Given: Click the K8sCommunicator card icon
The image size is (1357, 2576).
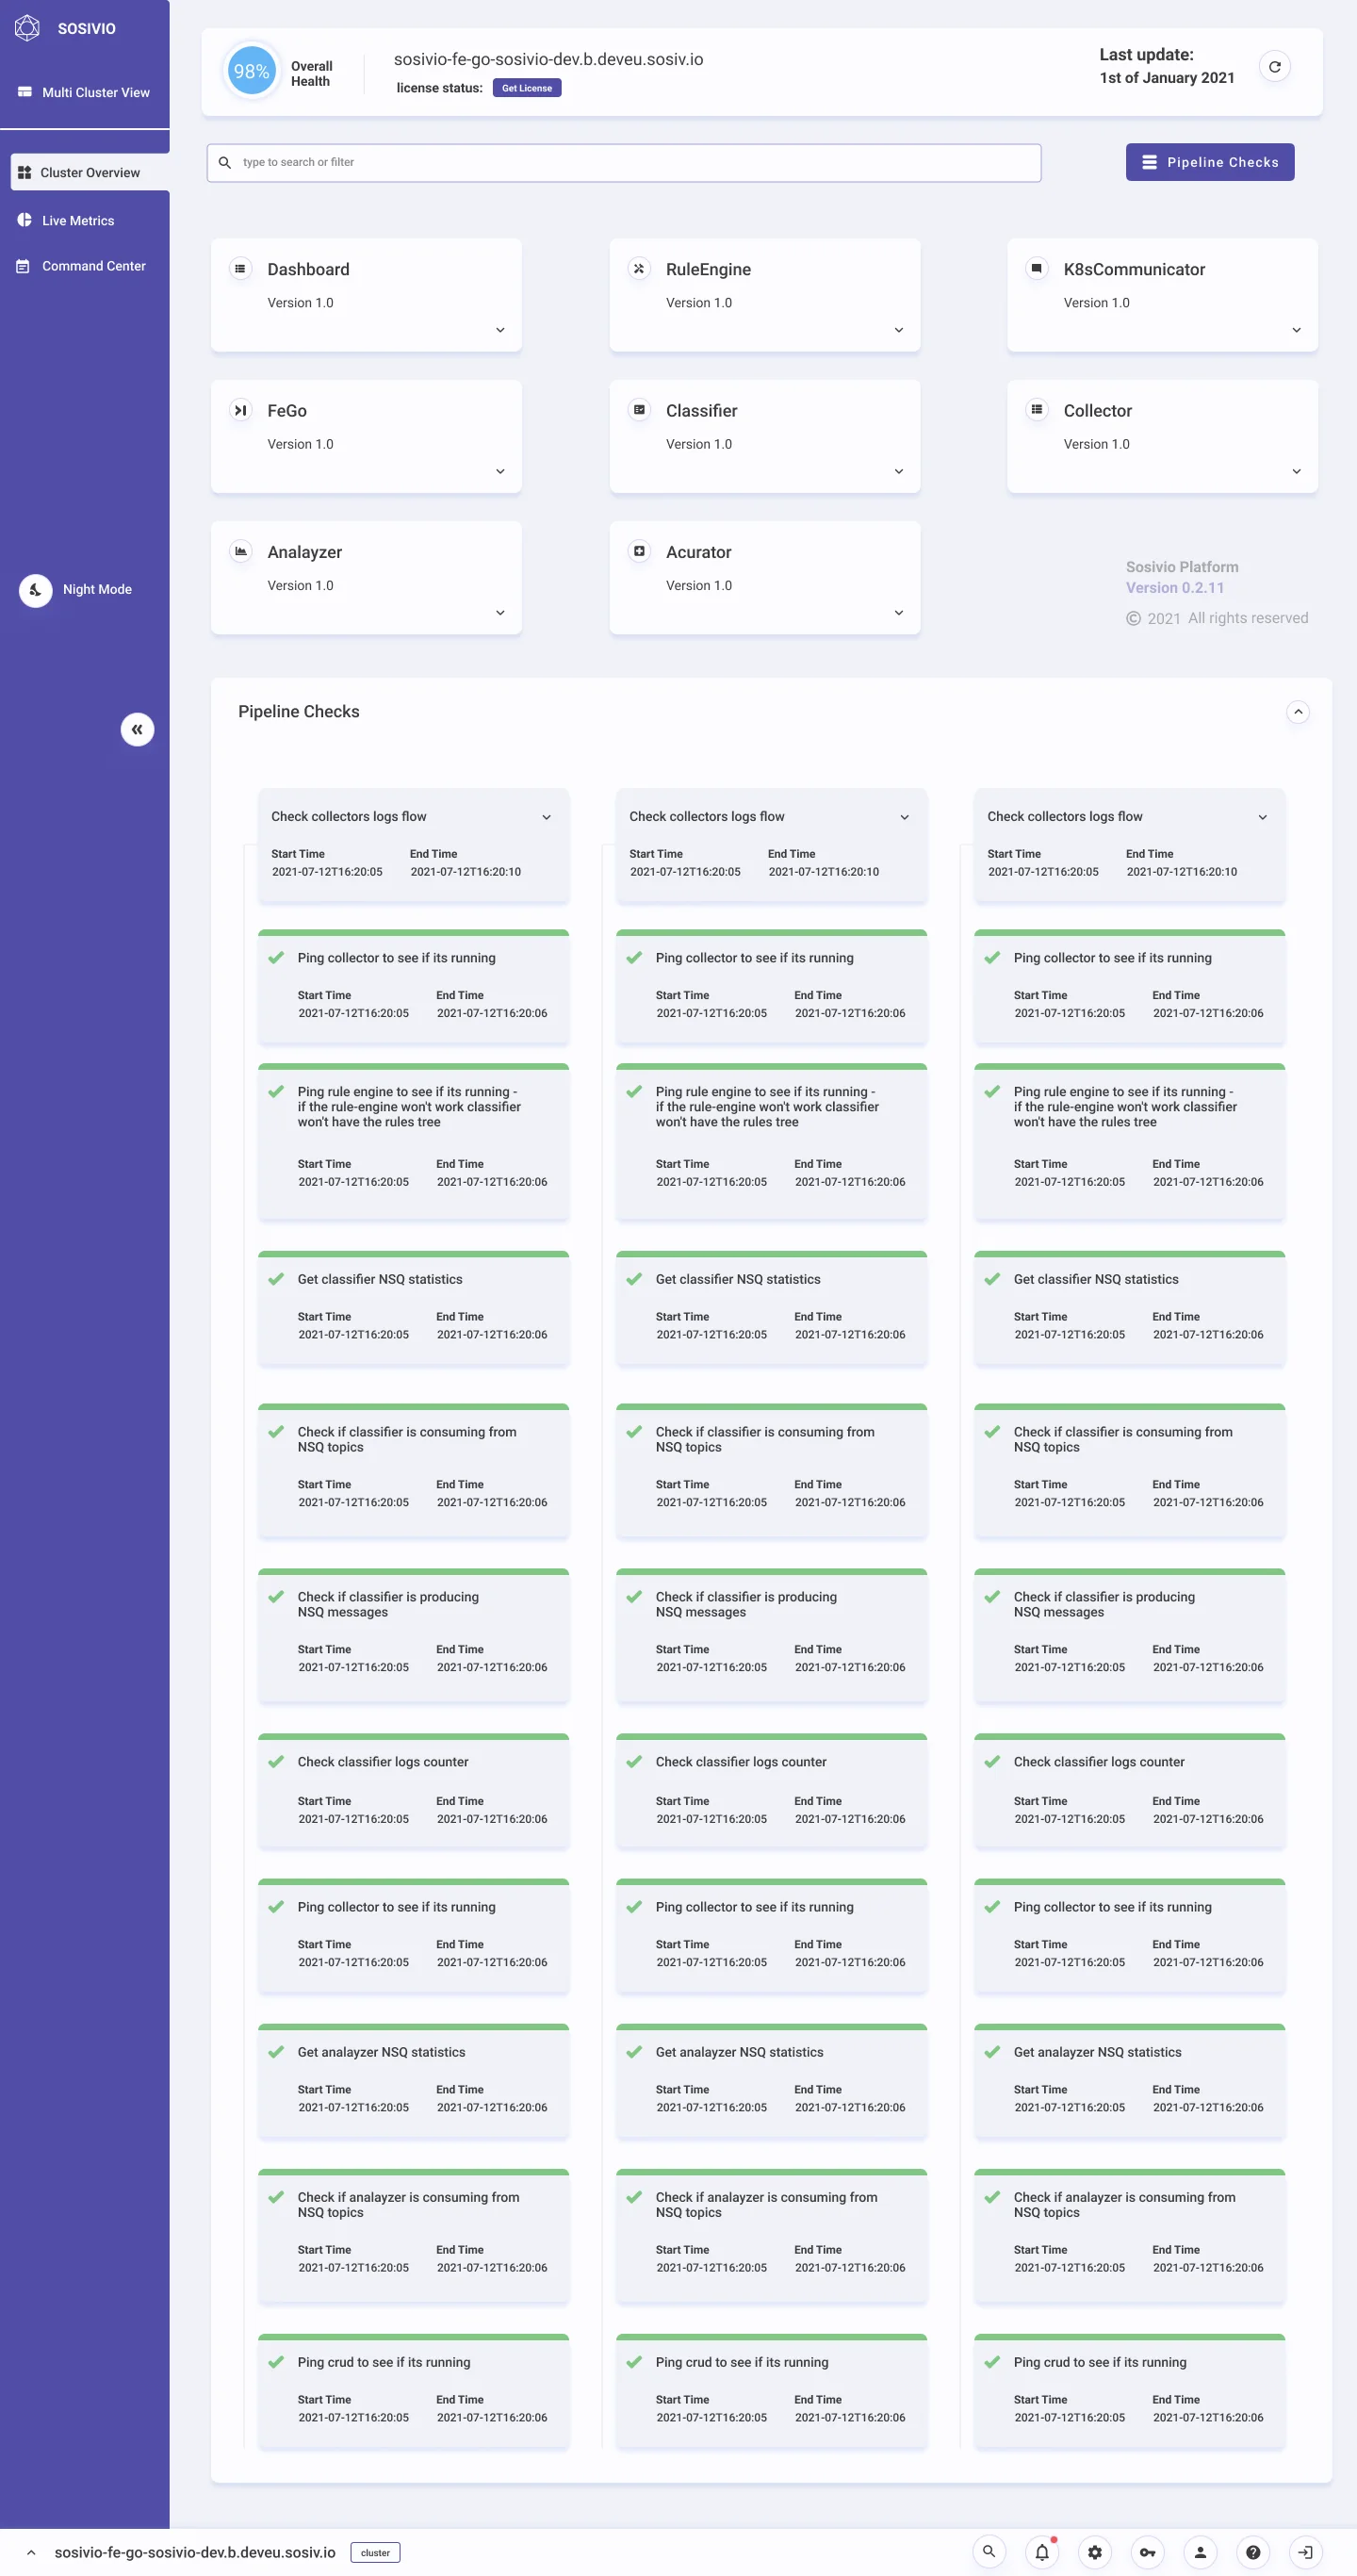Looking at the screenshot, I should coord(1037,268).
